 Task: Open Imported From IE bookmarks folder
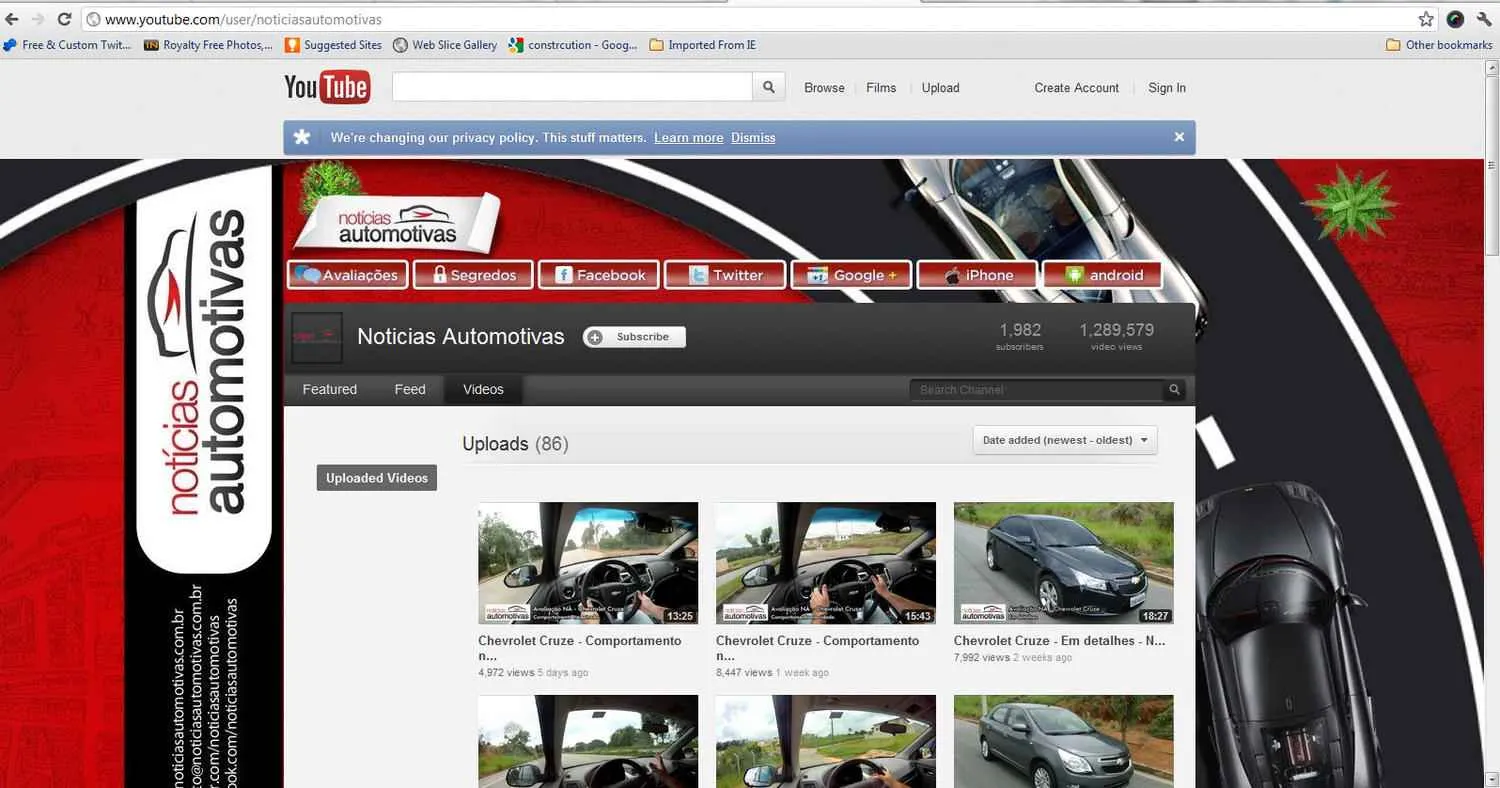(x=703, y=45)
